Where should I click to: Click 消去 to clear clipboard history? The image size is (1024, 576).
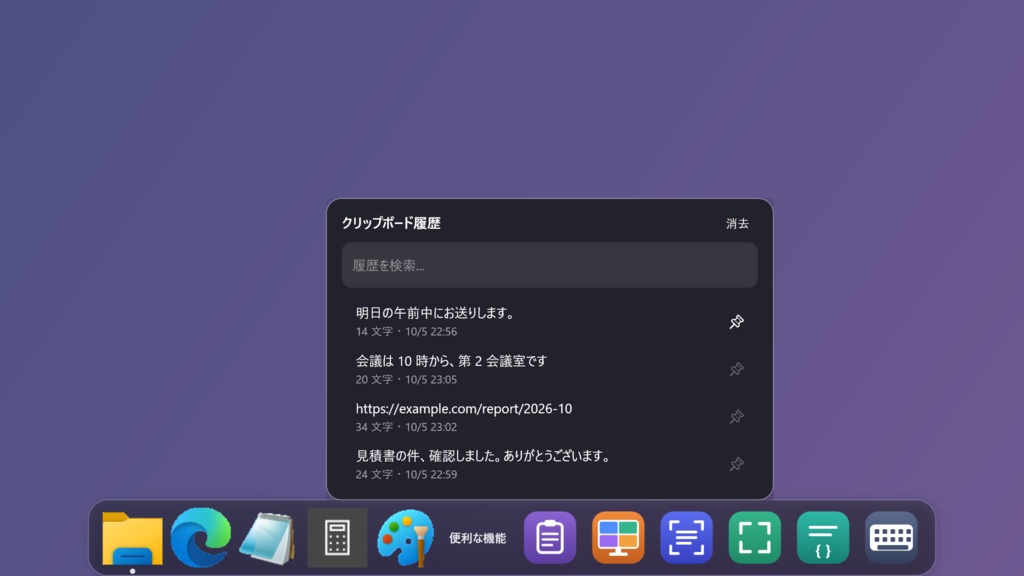737,223
